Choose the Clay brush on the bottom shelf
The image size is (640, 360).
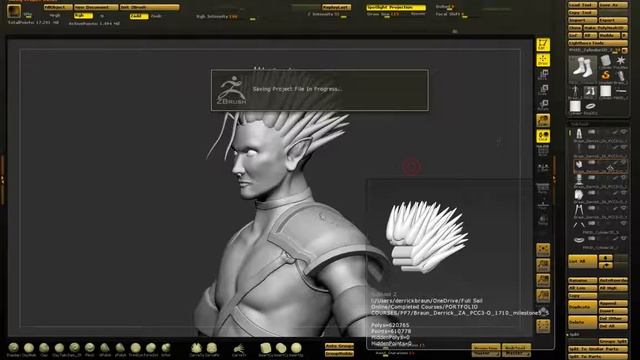coord(44,349)
